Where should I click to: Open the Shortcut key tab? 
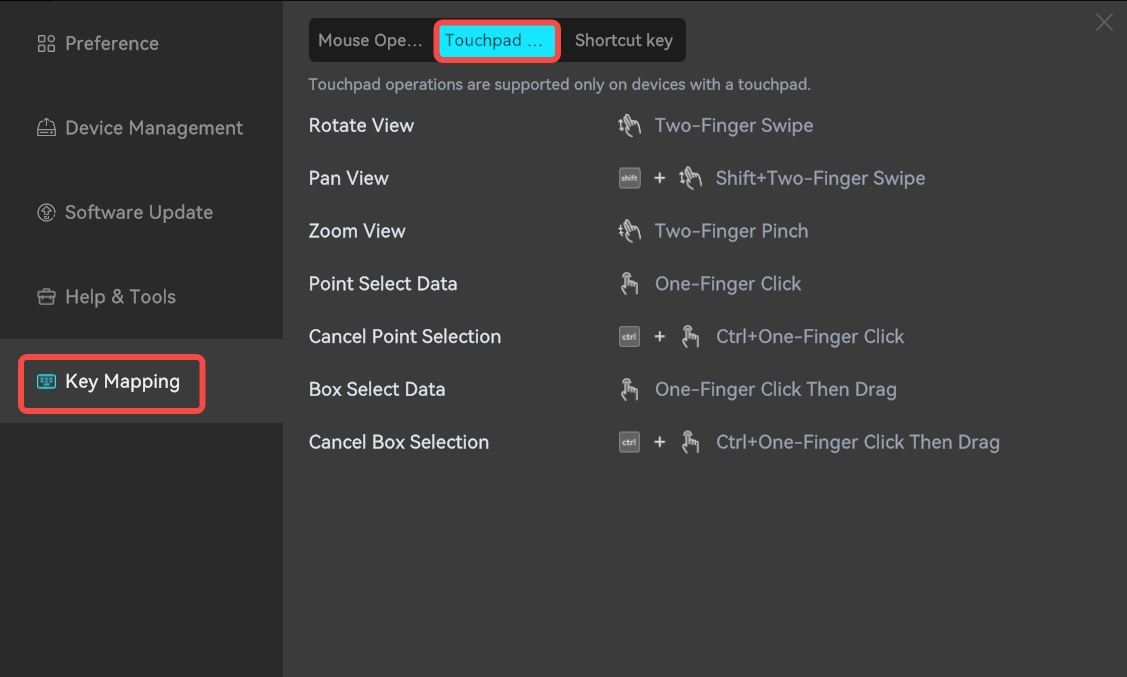(623, 40)
